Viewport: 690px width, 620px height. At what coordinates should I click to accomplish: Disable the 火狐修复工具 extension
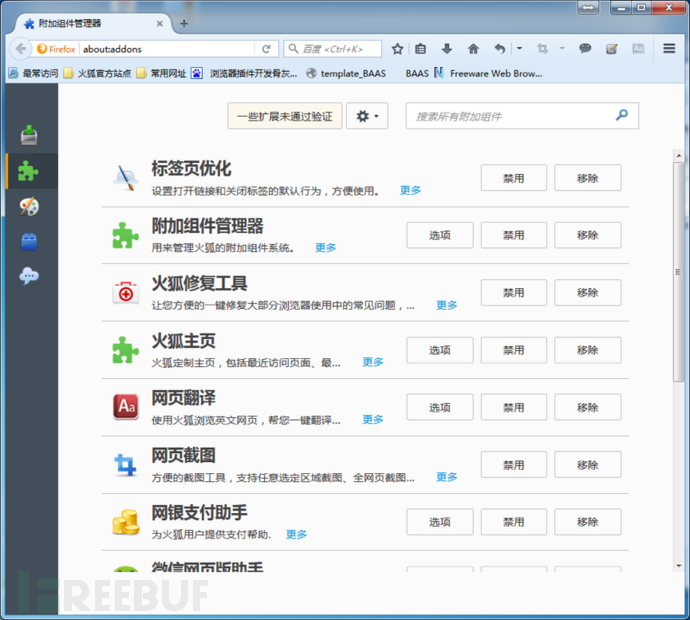514,292
